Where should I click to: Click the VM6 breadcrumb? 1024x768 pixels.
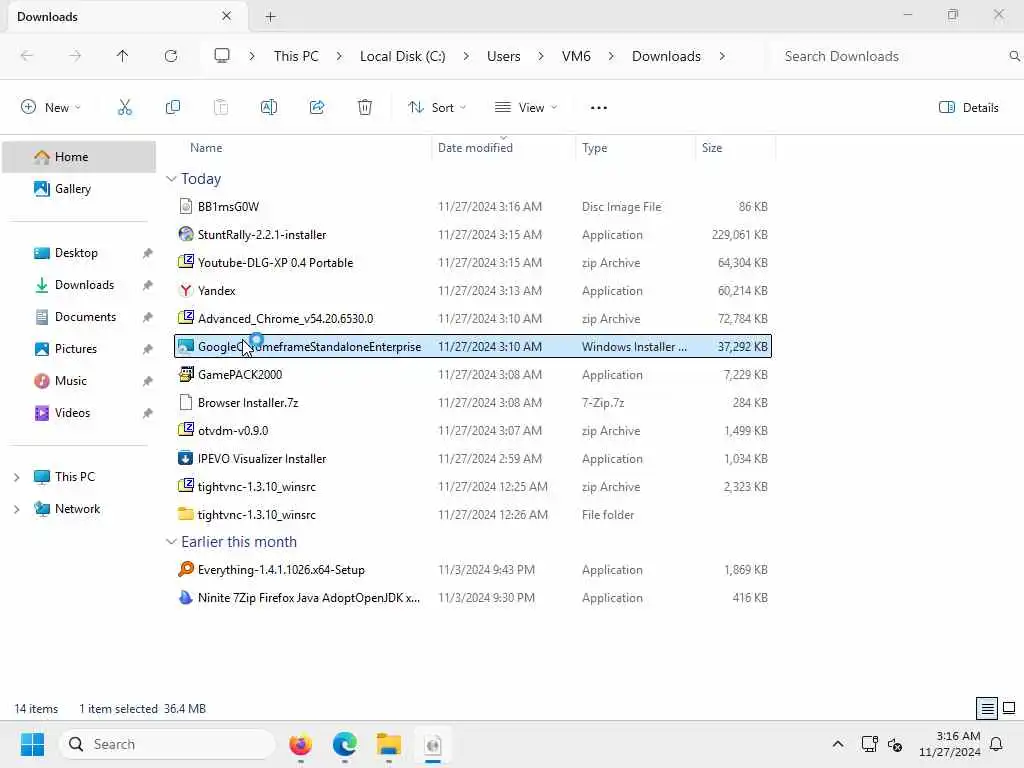coord(576,56)
